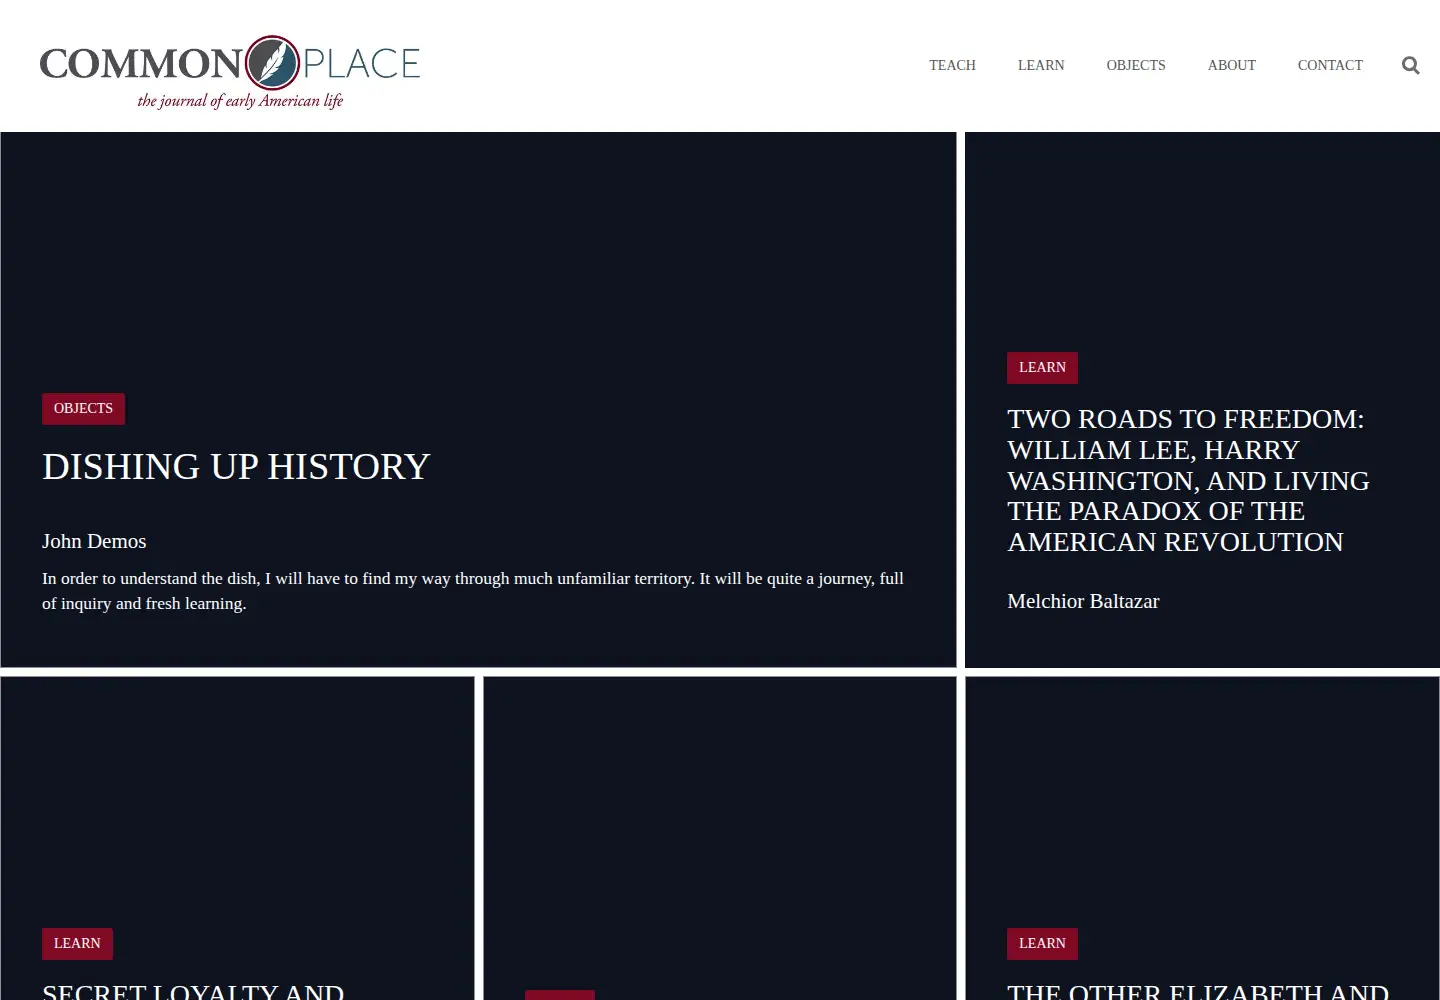Open the TEACH menu item
Screen dimensions: 1440x1000
(x=952, y=65)
